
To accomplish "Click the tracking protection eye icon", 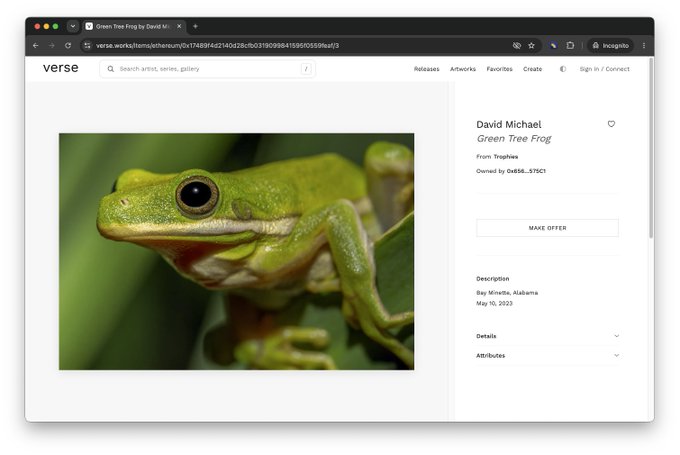I will (517, 46).
